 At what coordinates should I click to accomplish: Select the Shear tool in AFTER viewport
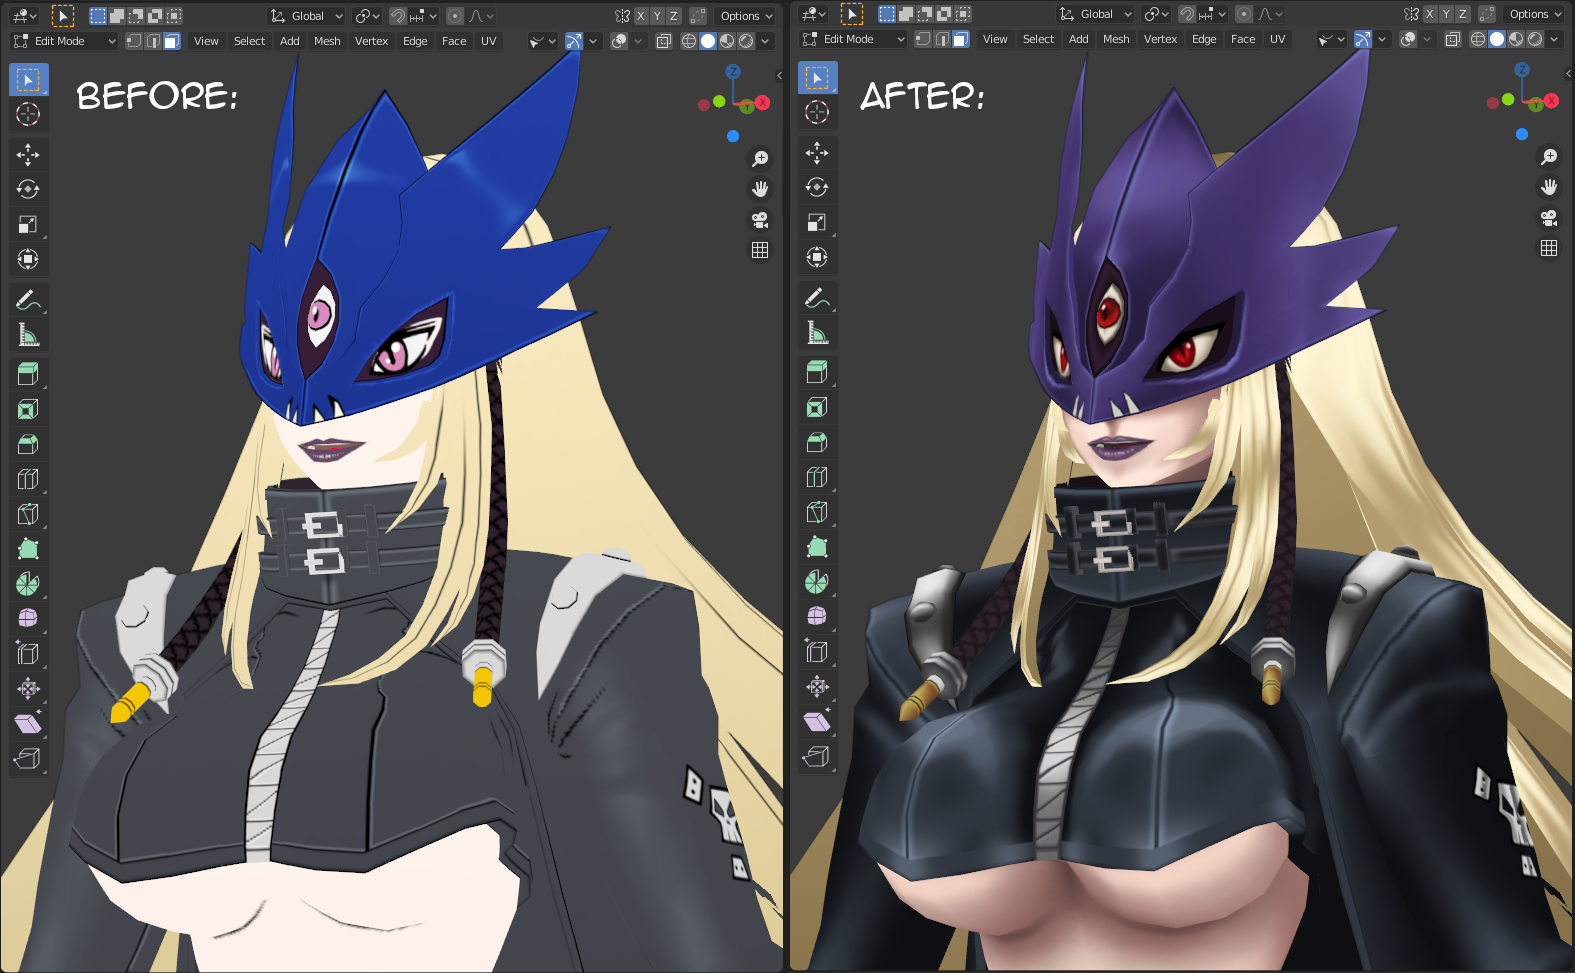point(817,722)
